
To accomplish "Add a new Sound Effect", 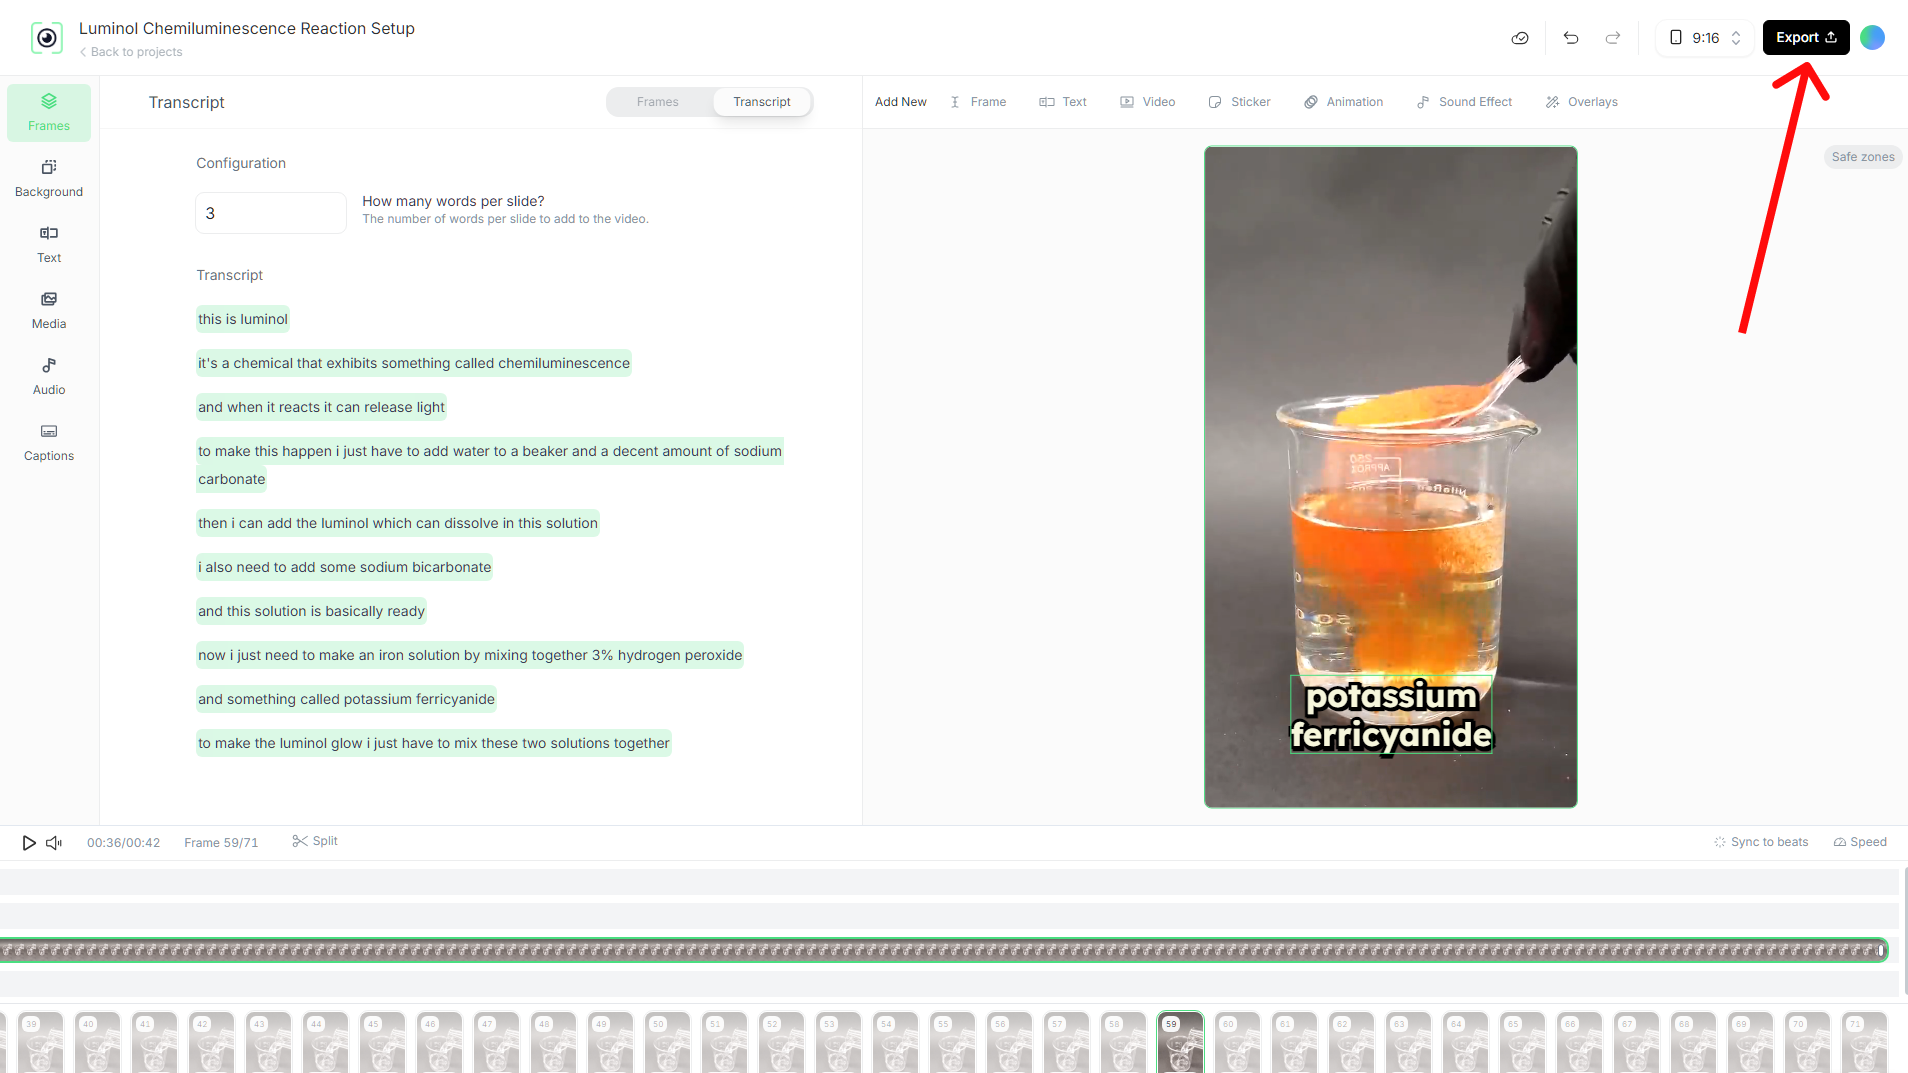I will click(1464, 102).
